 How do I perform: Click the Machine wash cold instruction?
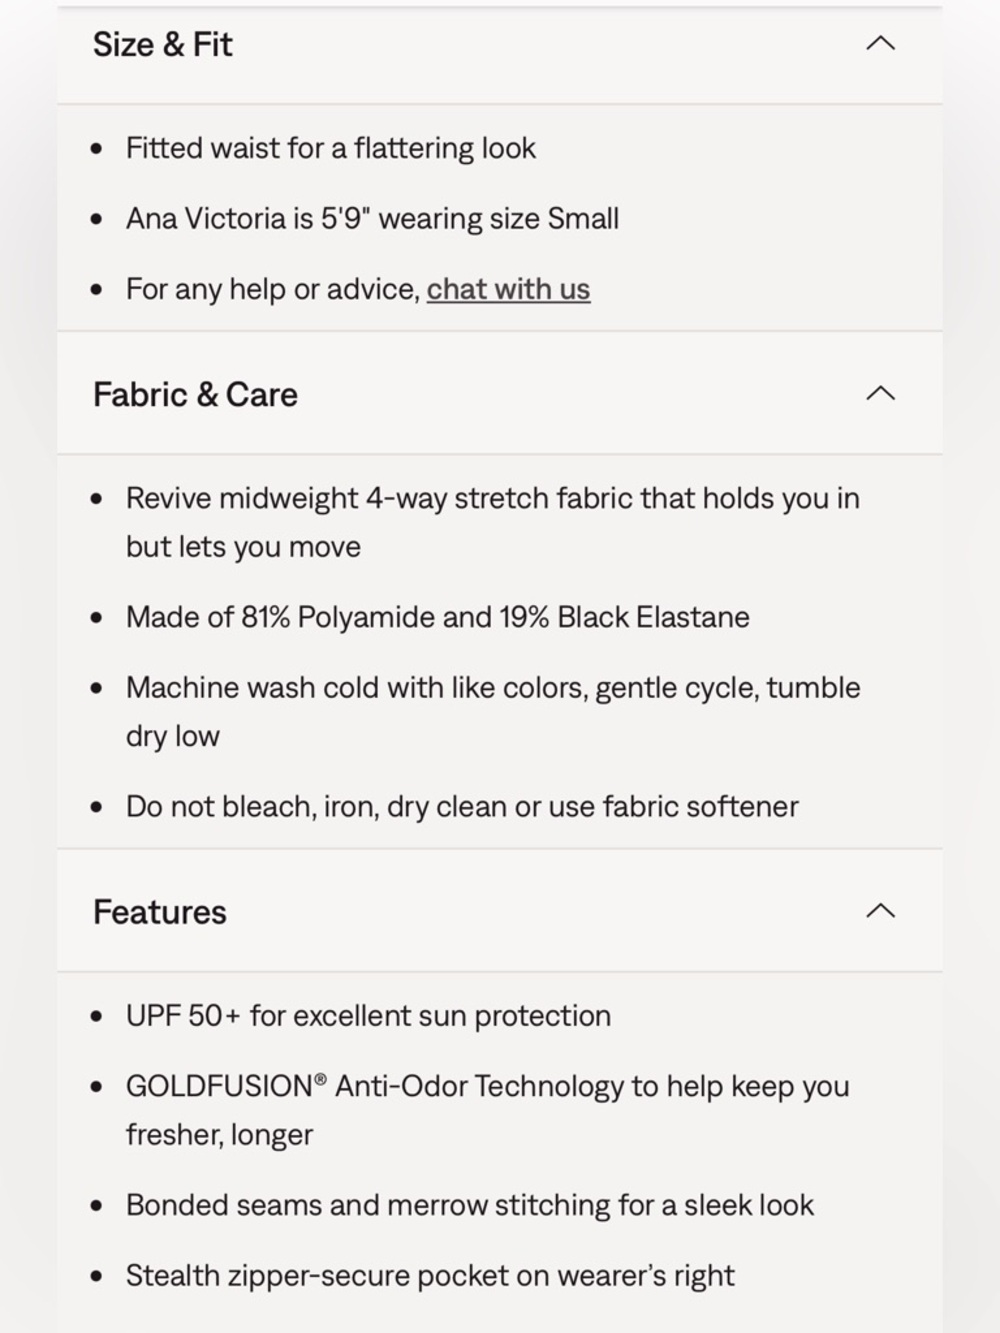point(492,688)
